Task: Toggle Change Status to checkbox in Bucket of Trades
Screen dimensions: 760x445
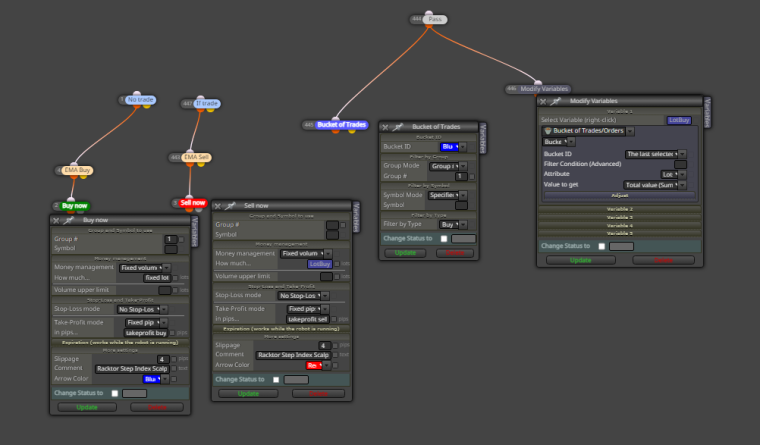Action: pos(444,238)
